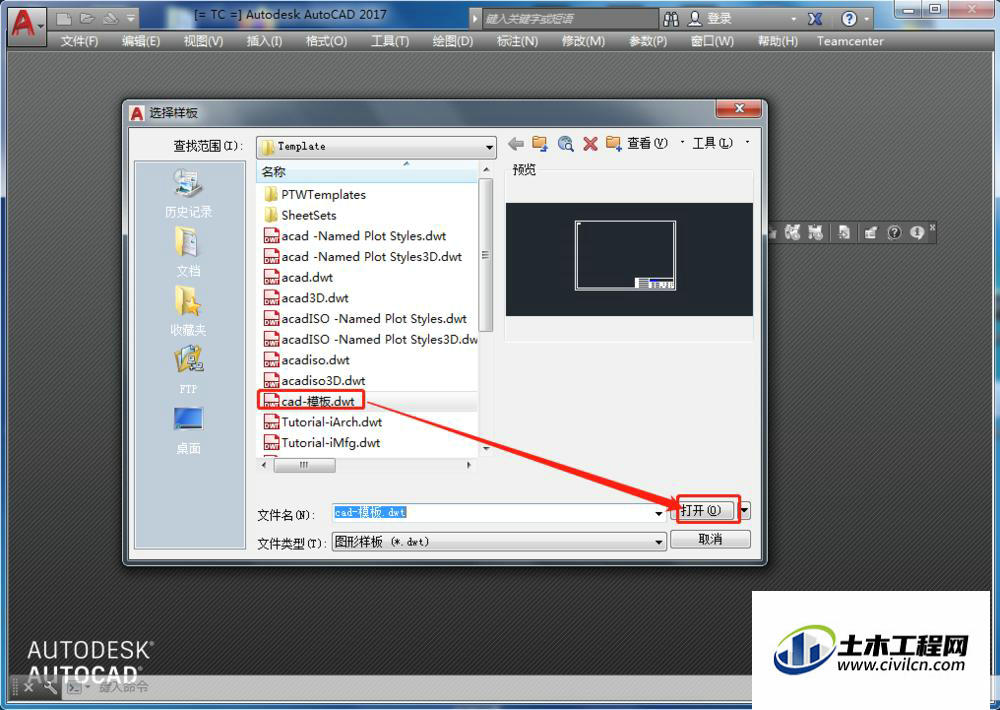Viewport: 1000px width, 710px height.
Task: Expand the 查看(V) view menu in dialog
Action: [654, 143]
